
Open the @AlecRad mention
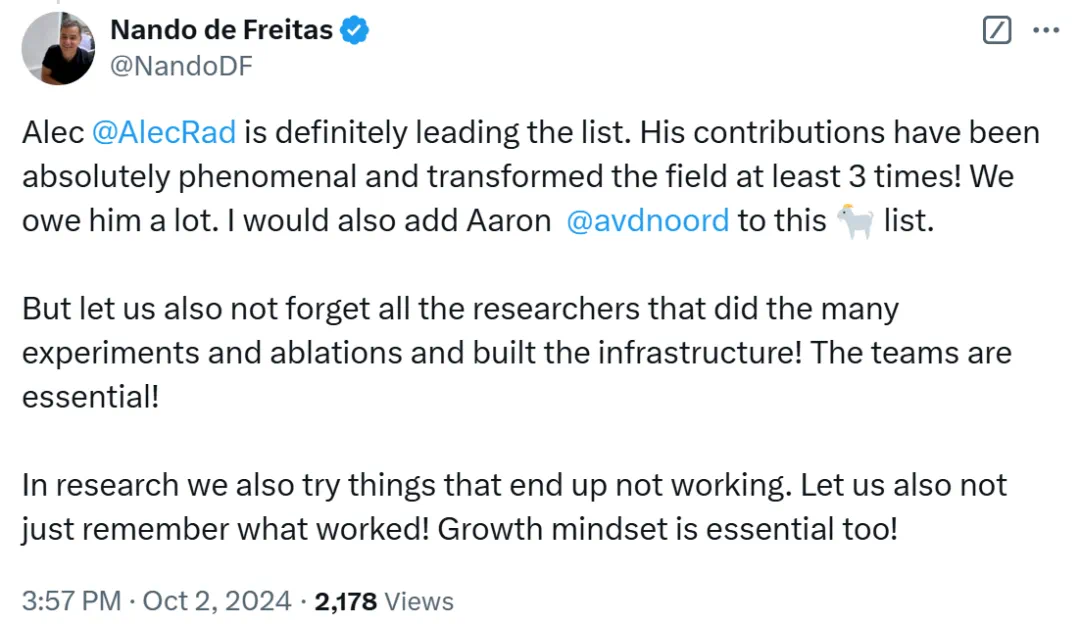164,132
